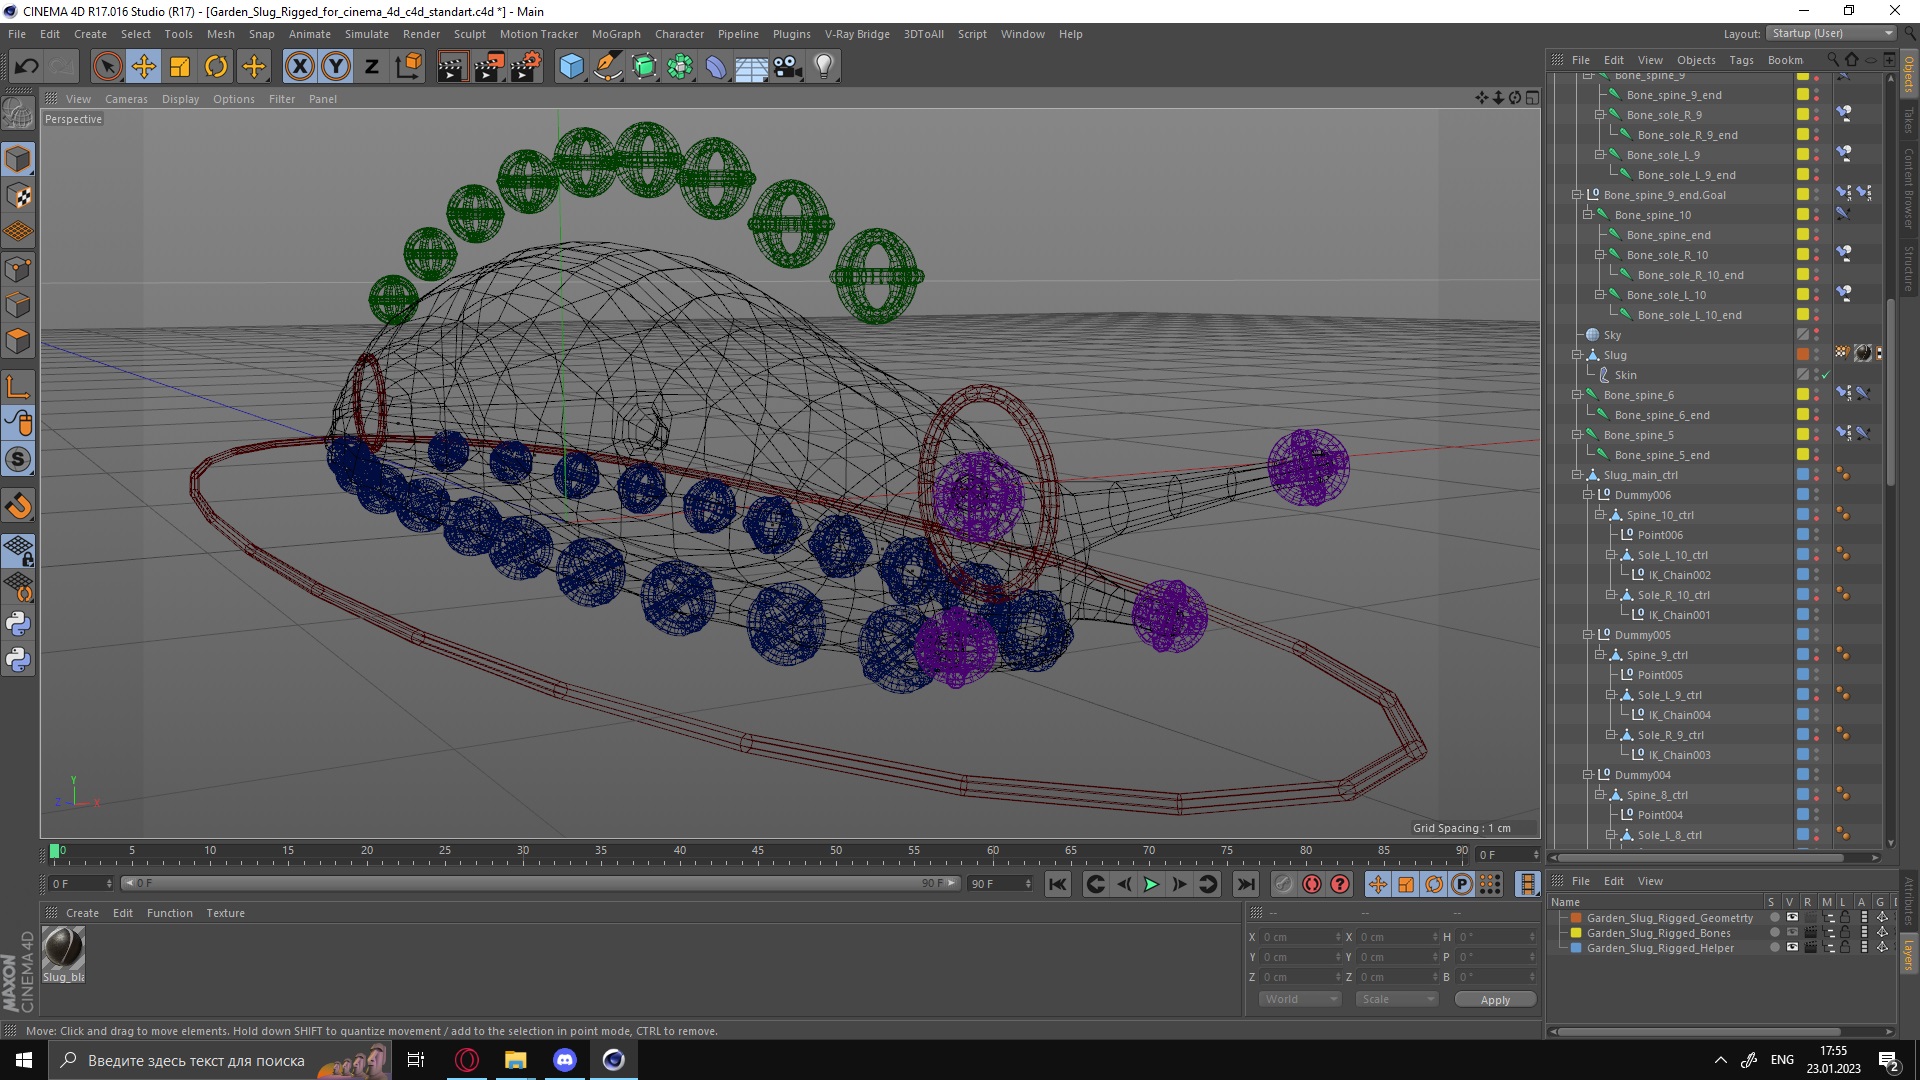Select the Move tool in toolbar
This screenshot has width=1920, height=1080.
[144, 65]
